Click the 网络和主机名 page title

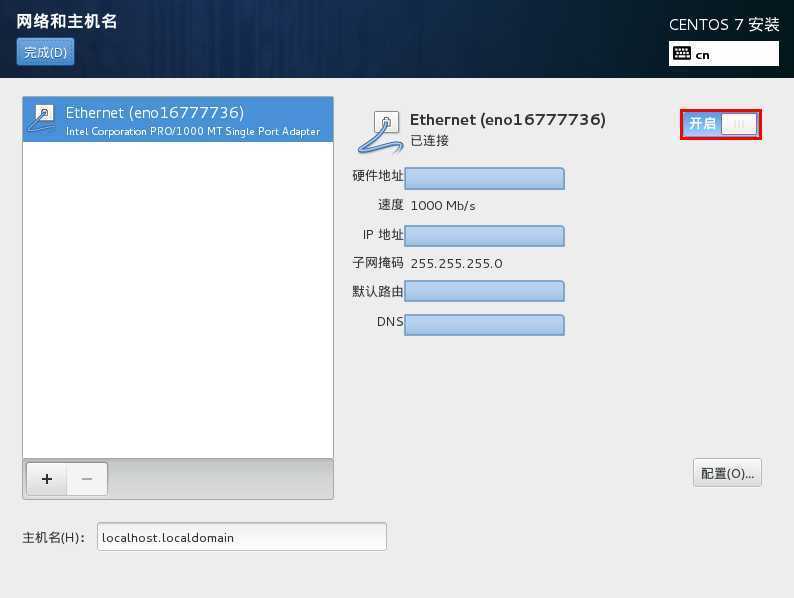click(67, 22)
